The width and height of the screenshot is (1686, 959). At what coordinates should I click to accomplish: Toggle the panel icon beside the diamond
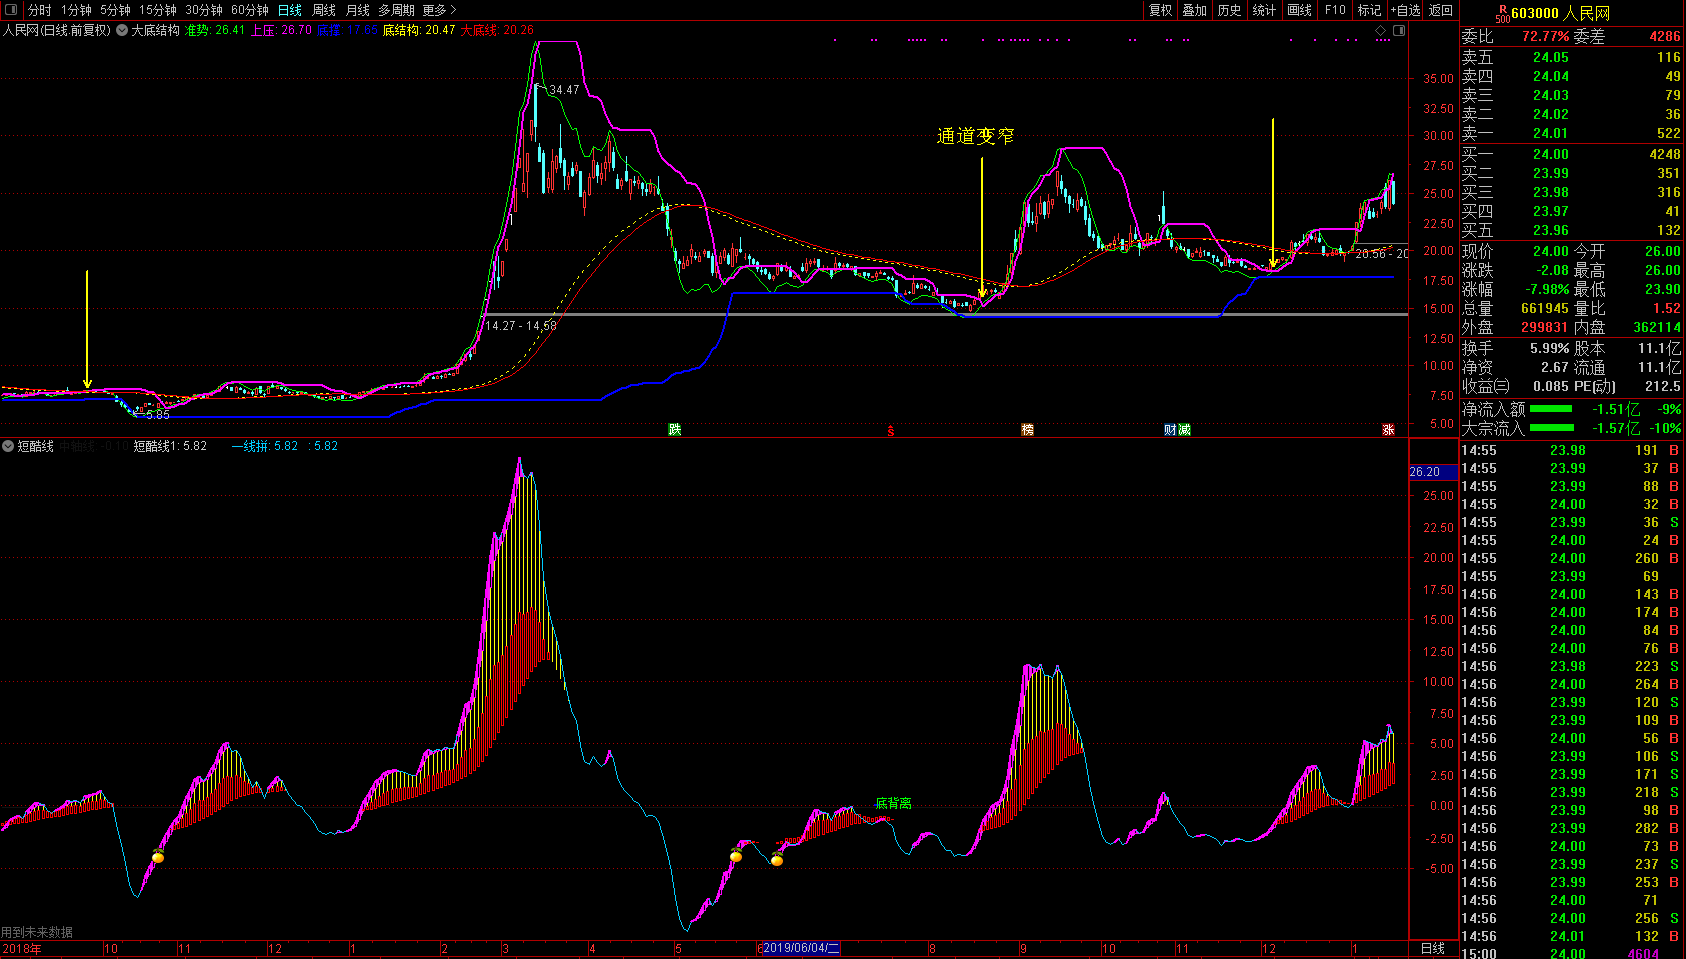1399,30
